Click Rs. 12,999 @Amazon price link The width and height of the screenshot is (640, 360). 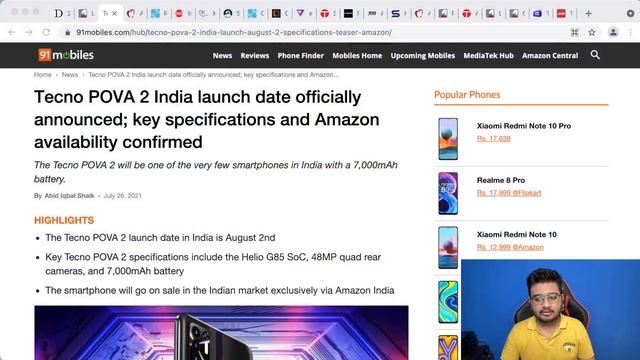pyautogui.click(x=511, y=247)
